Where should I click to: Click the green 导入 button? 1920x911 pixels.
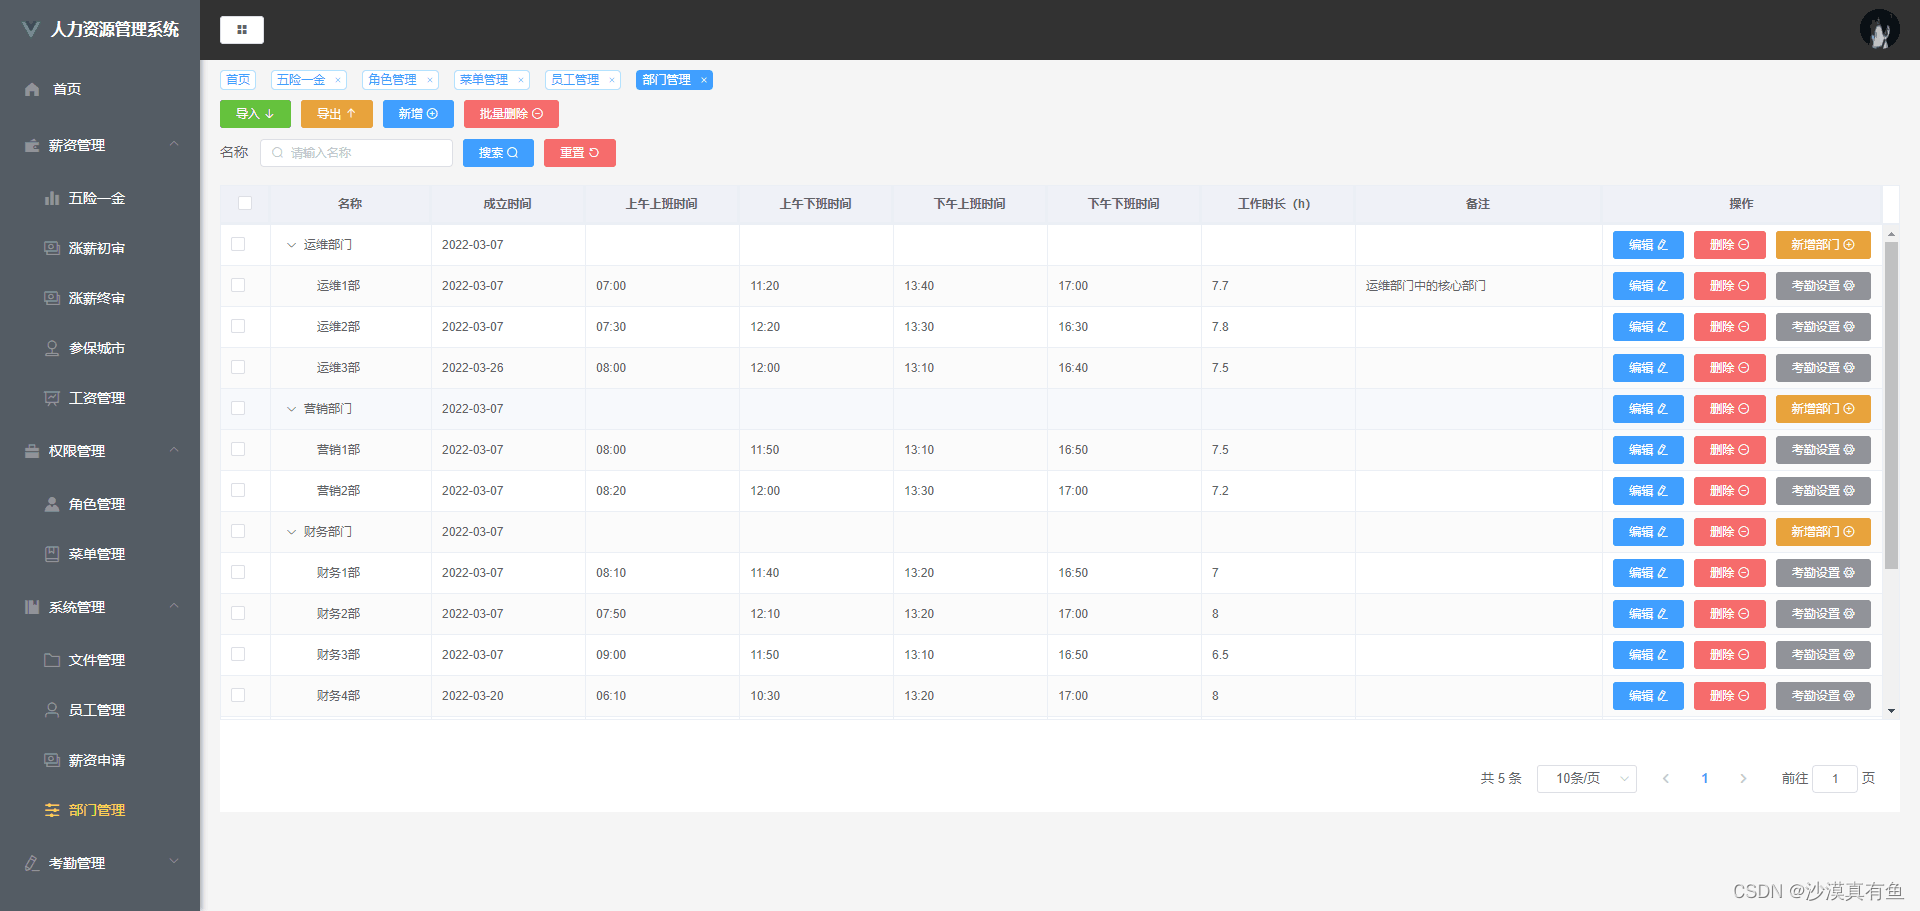pyautogui.click(x=255, y=114)
